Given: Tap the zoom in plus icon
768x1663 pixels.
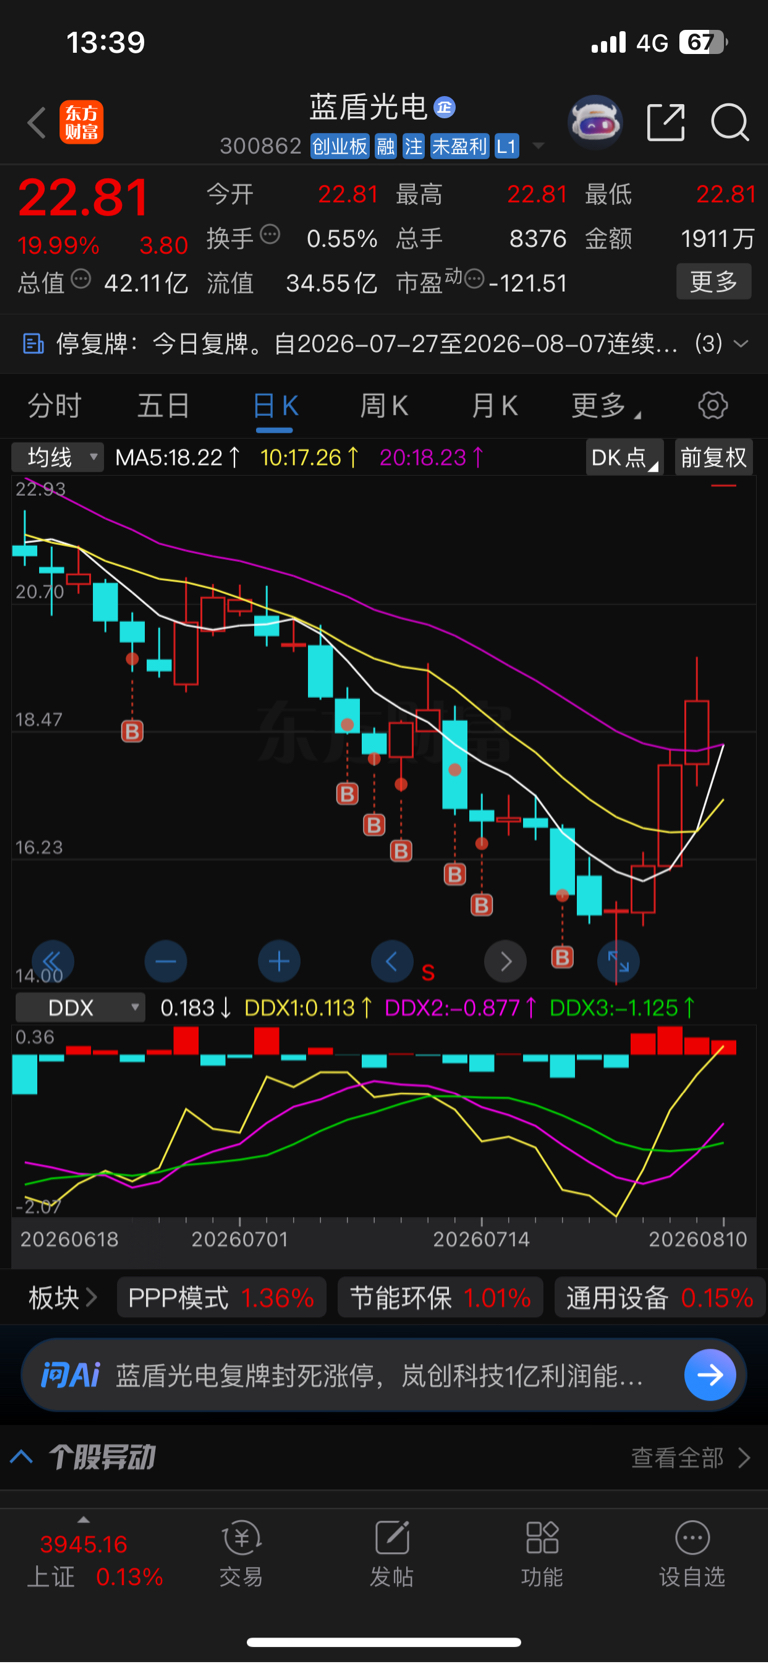Looking at the screenshot, I should pos(279,962).
